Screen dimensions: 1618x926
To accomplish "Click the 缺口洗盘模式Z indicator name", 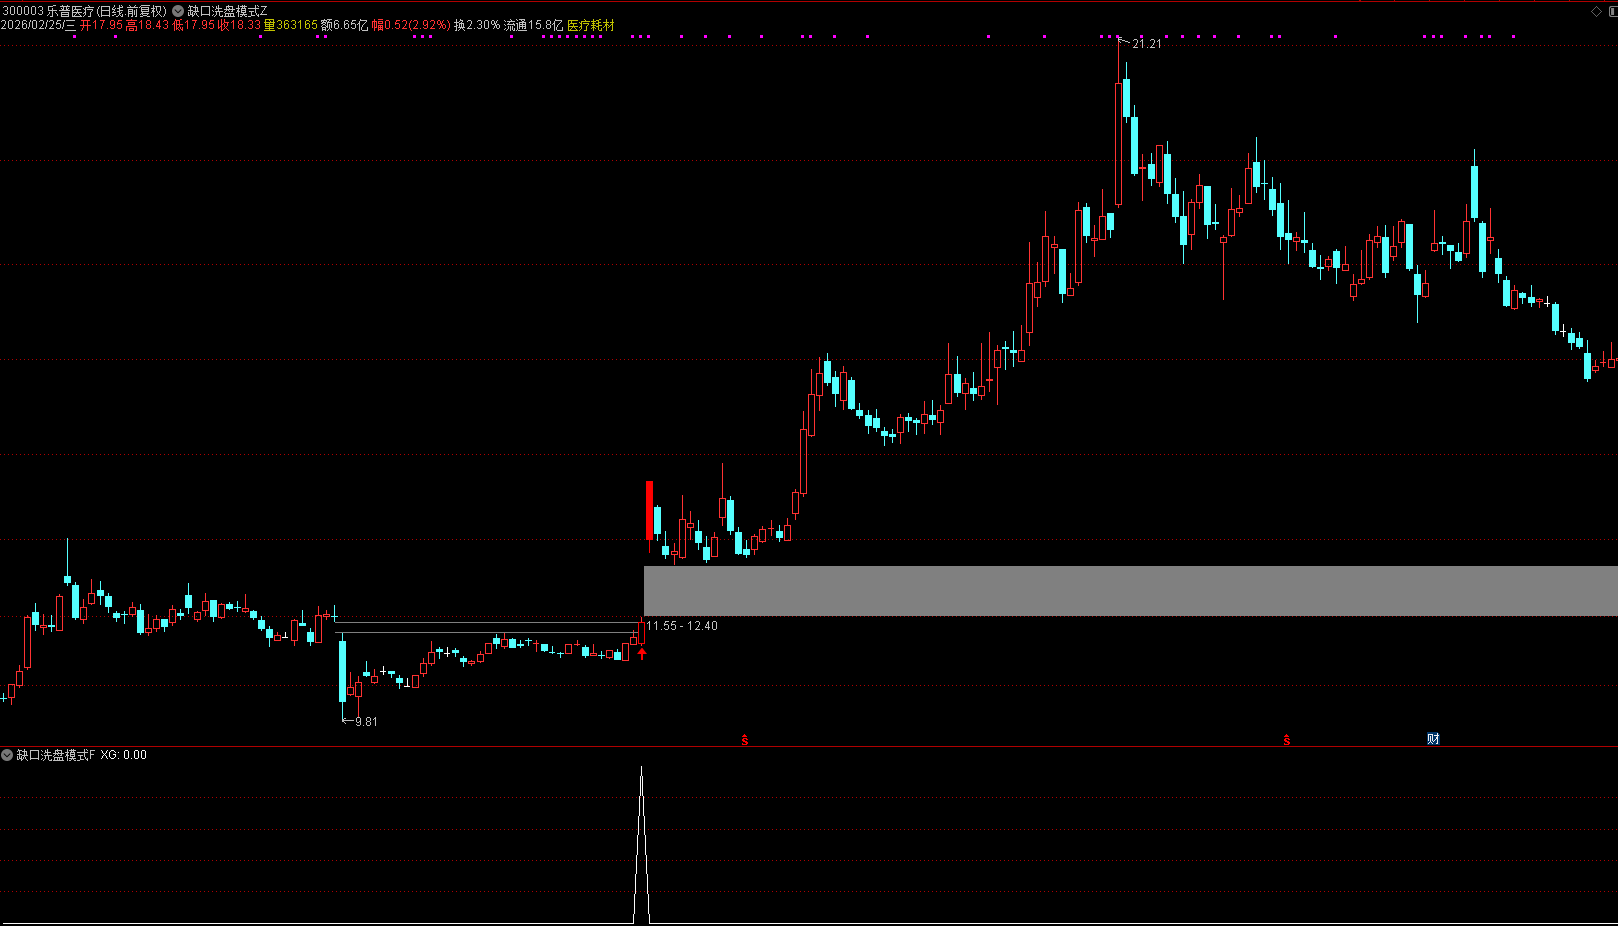I will click(x=227, y=11).
